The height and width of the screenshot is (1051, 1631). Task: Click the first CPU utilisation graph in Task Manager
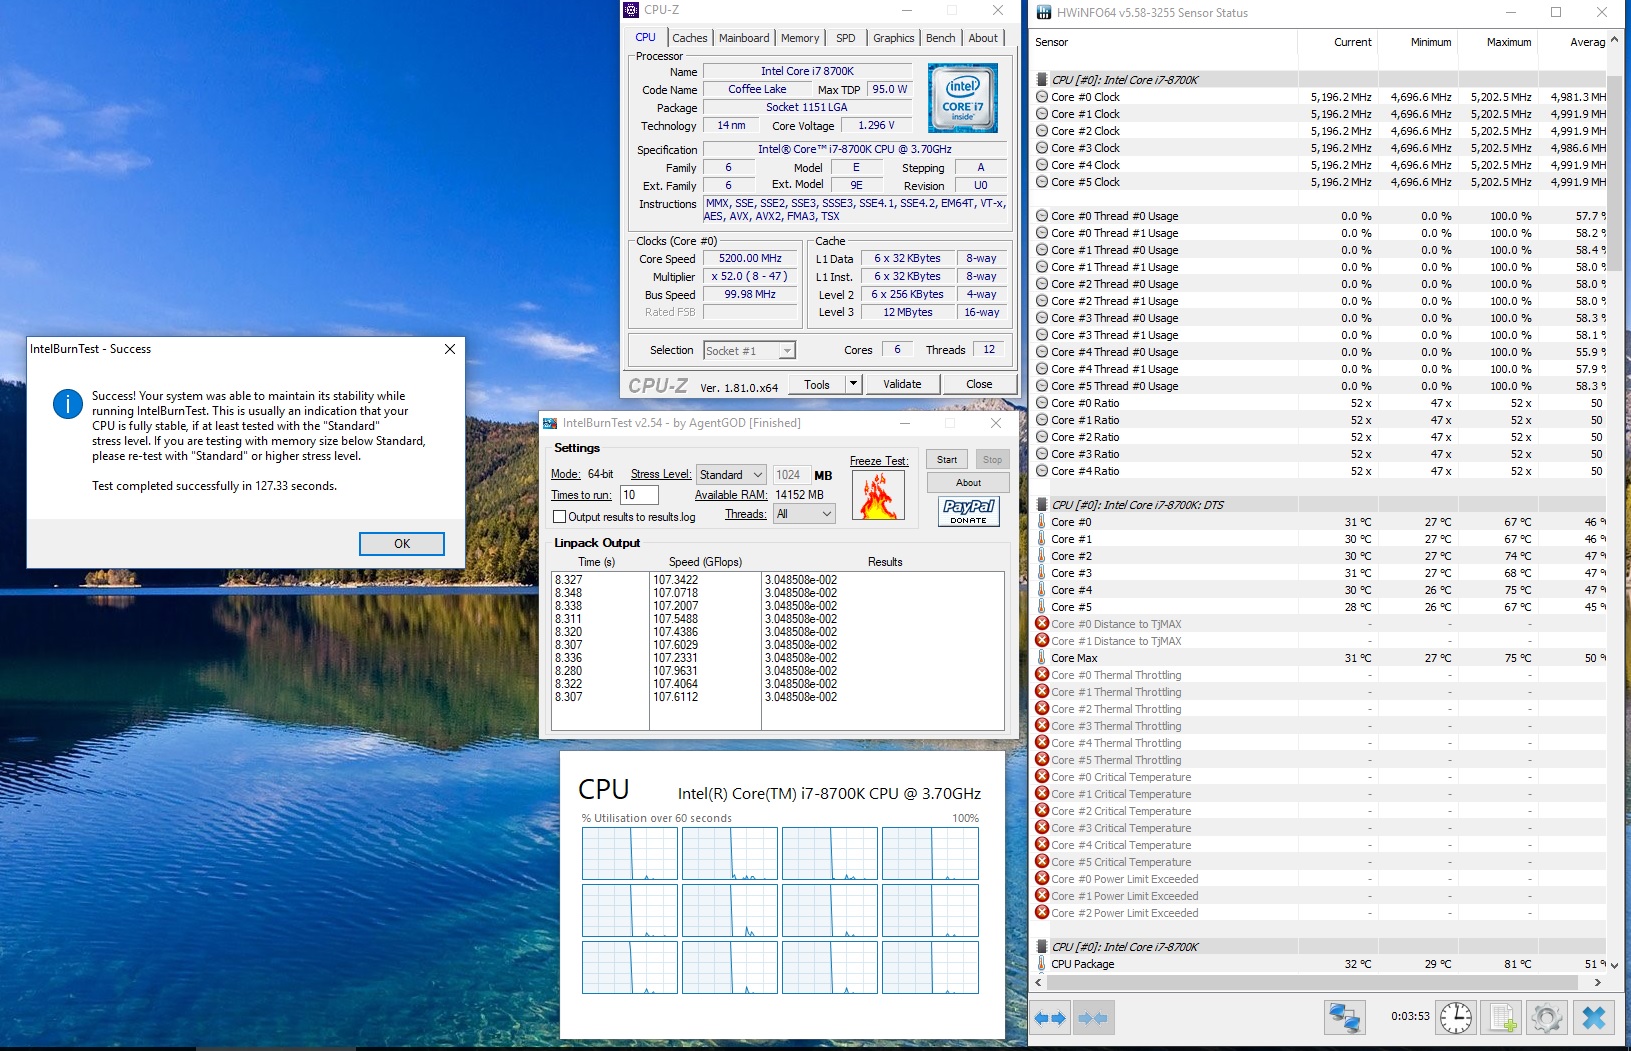tap(630, 854)
